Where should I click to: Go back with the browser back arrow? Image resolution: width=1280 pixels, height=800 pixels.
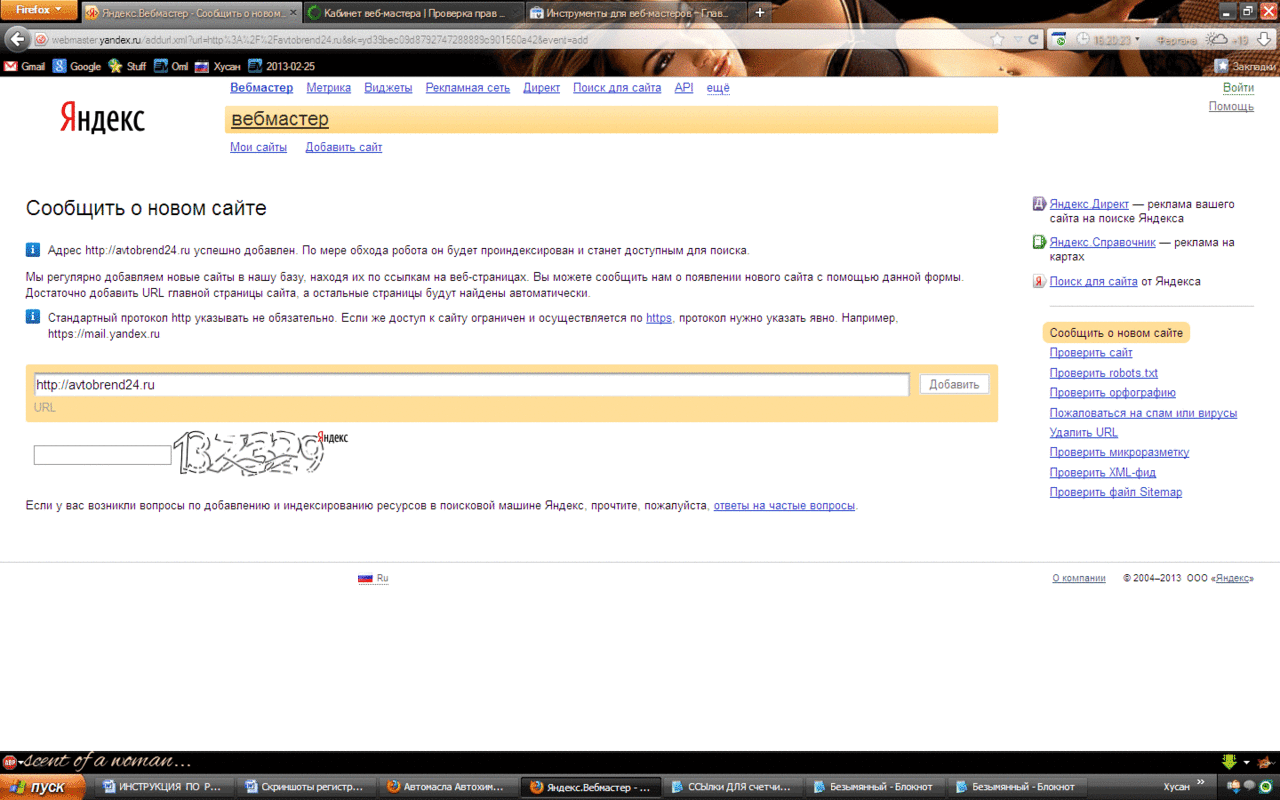click(16, 39)
